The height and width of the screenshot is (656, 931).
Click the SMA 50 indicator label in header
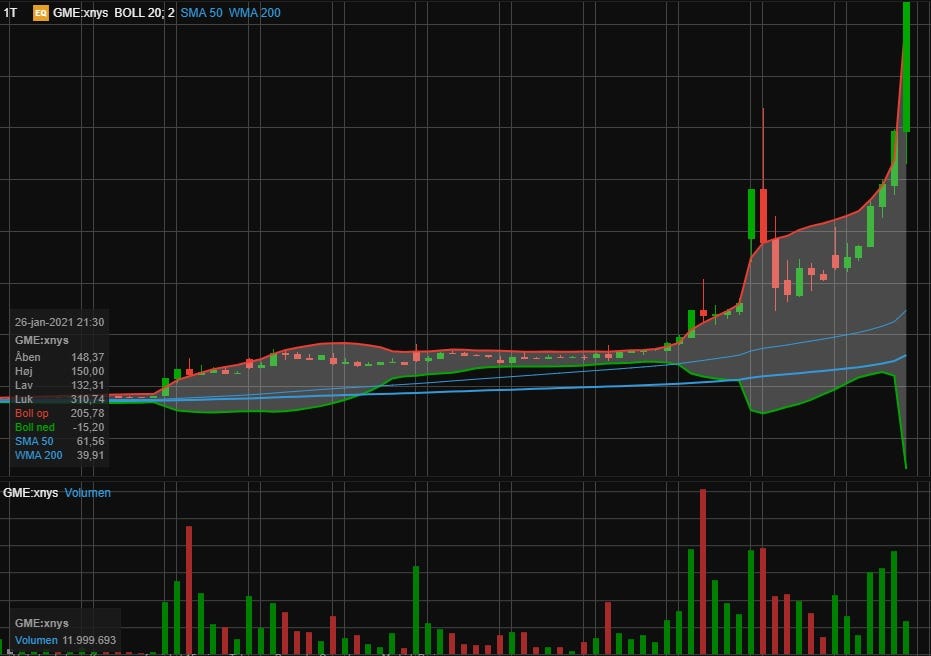point(201,12)
